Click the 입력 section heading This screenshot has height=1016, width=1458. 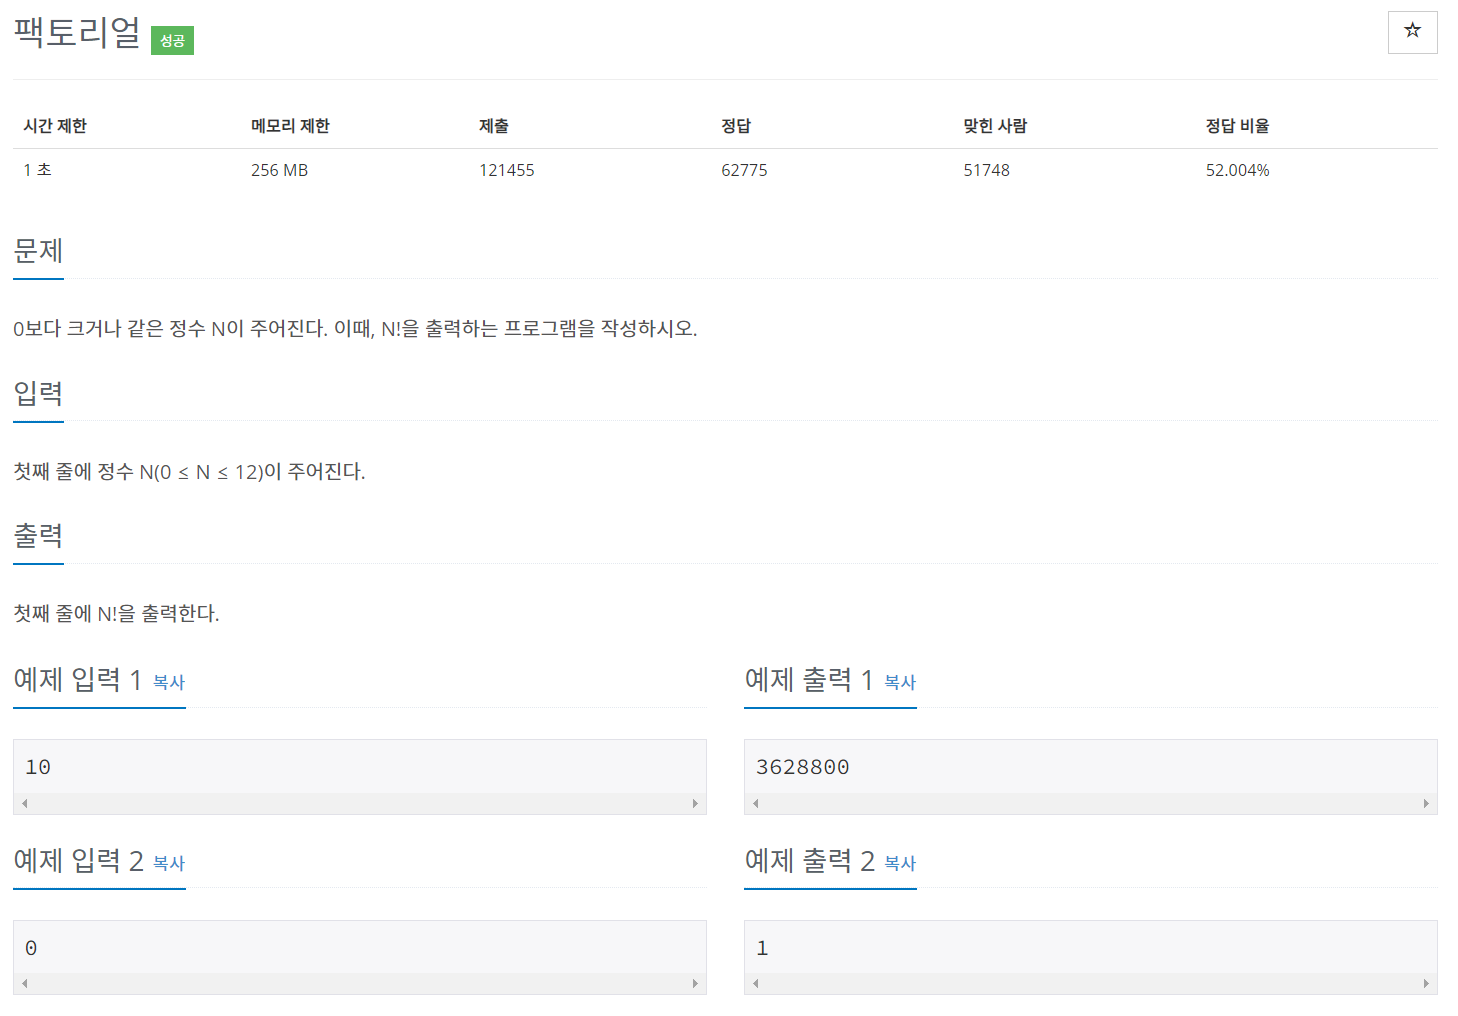(x=38, y=393)
